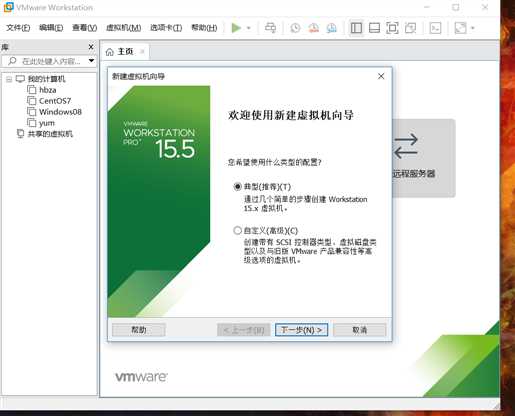Click the revert to snapshot icon
Viewport: 515px width, 416px height.
point(313,28)
